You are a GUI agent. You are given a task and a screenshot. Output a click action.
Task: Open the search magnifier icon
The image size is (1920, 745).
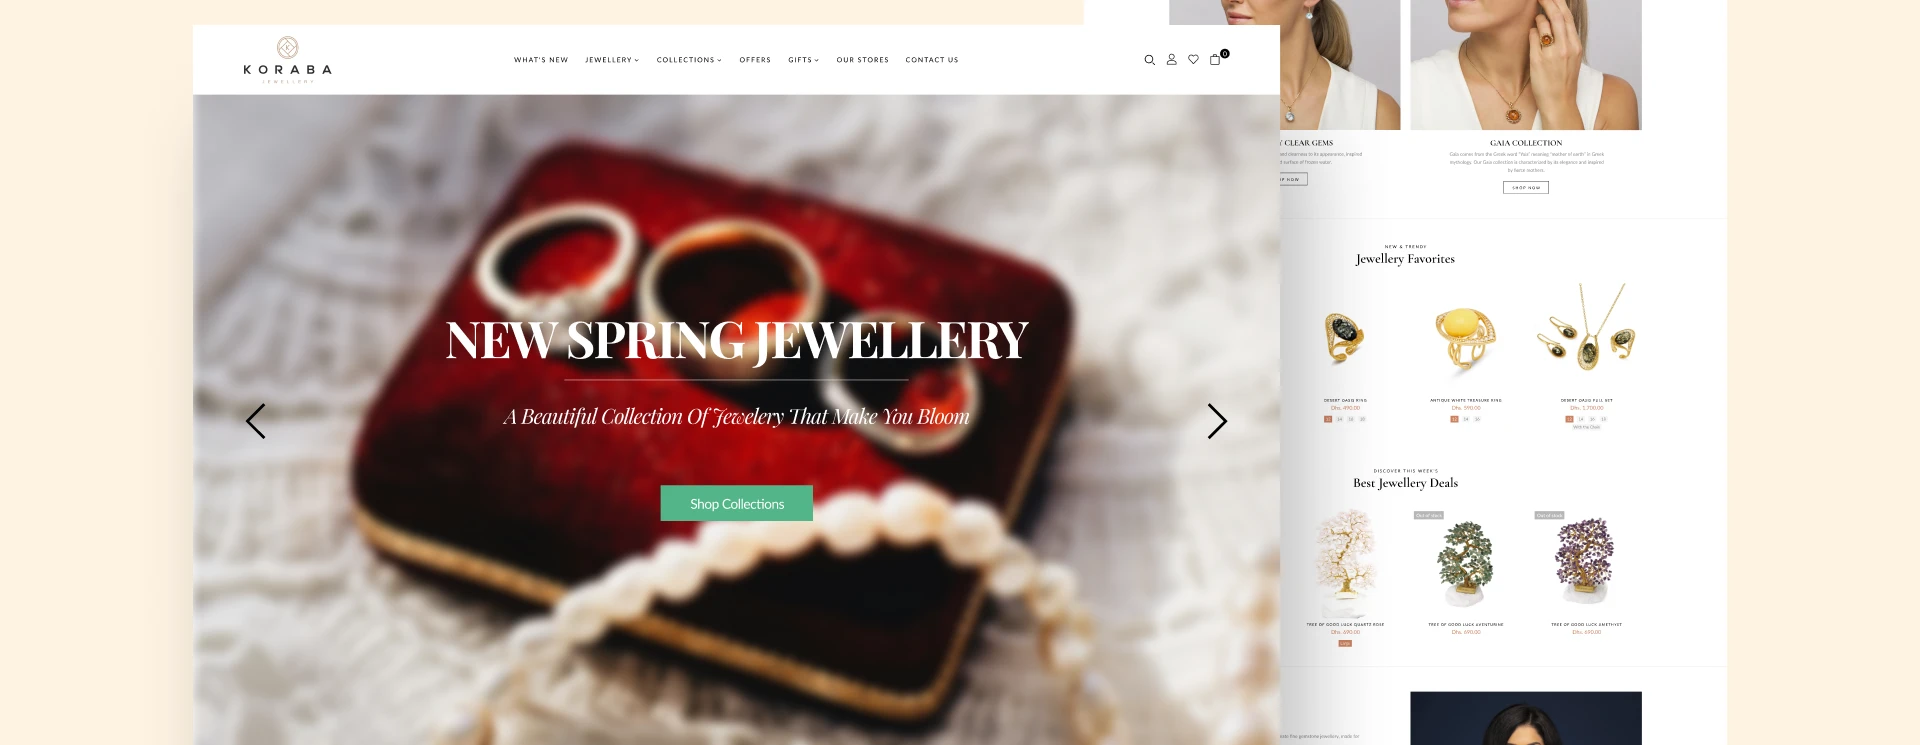click(x=1150, y=60)
